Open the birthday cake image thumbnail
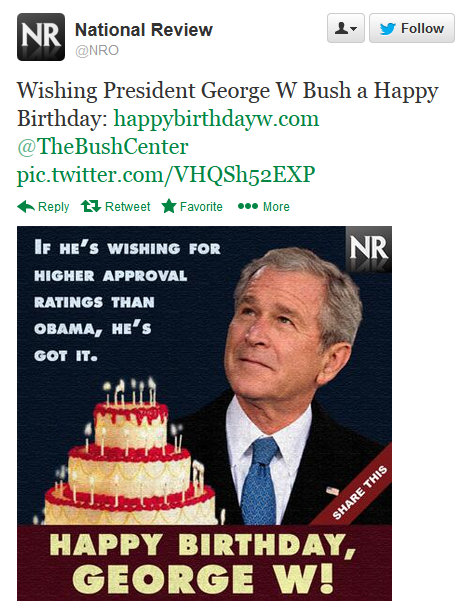The width and height of the screenshot is (470, 611). [x=204, y=413]
